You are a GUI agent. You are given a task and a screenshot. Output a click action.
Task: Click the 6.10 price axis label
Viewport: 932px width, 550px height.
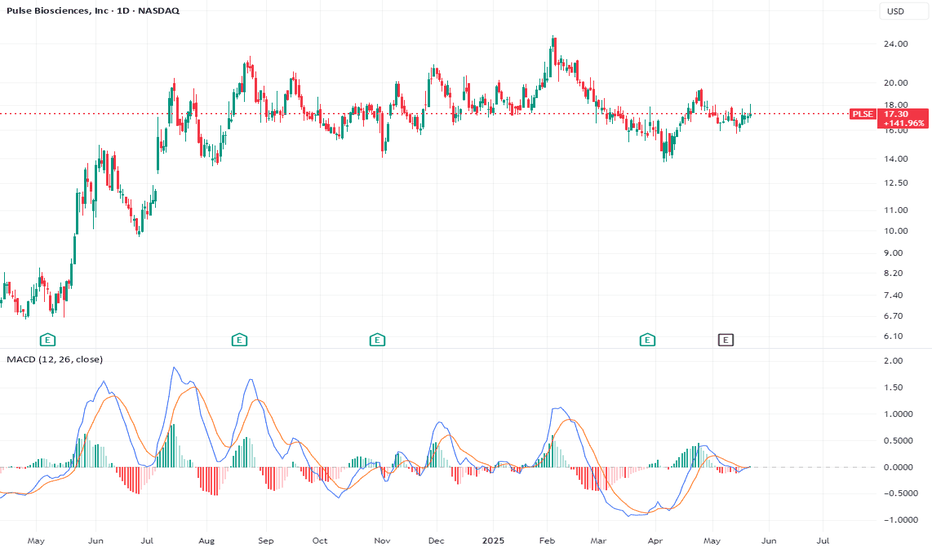893,336
